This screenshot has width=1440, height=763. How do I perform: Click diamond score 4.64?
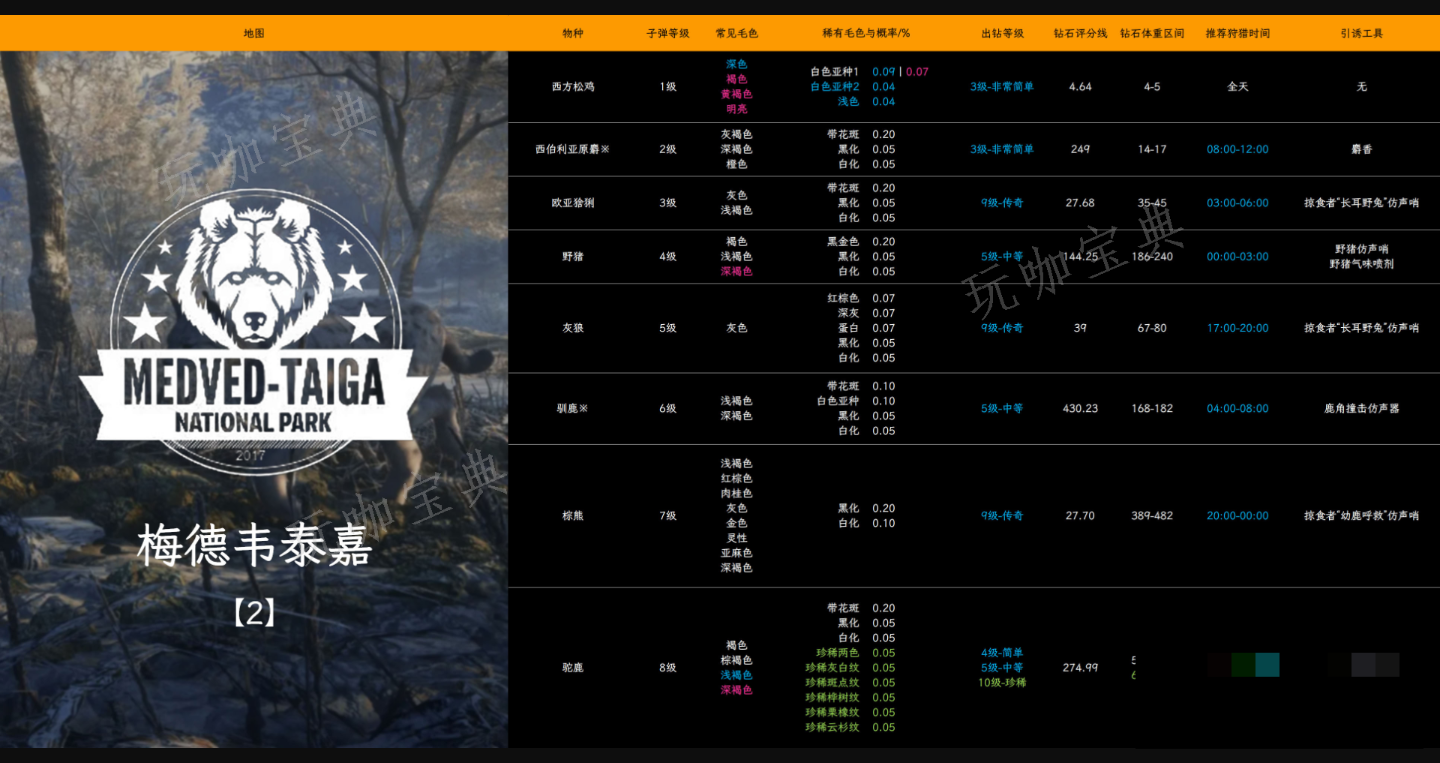tap(1080, 87)
